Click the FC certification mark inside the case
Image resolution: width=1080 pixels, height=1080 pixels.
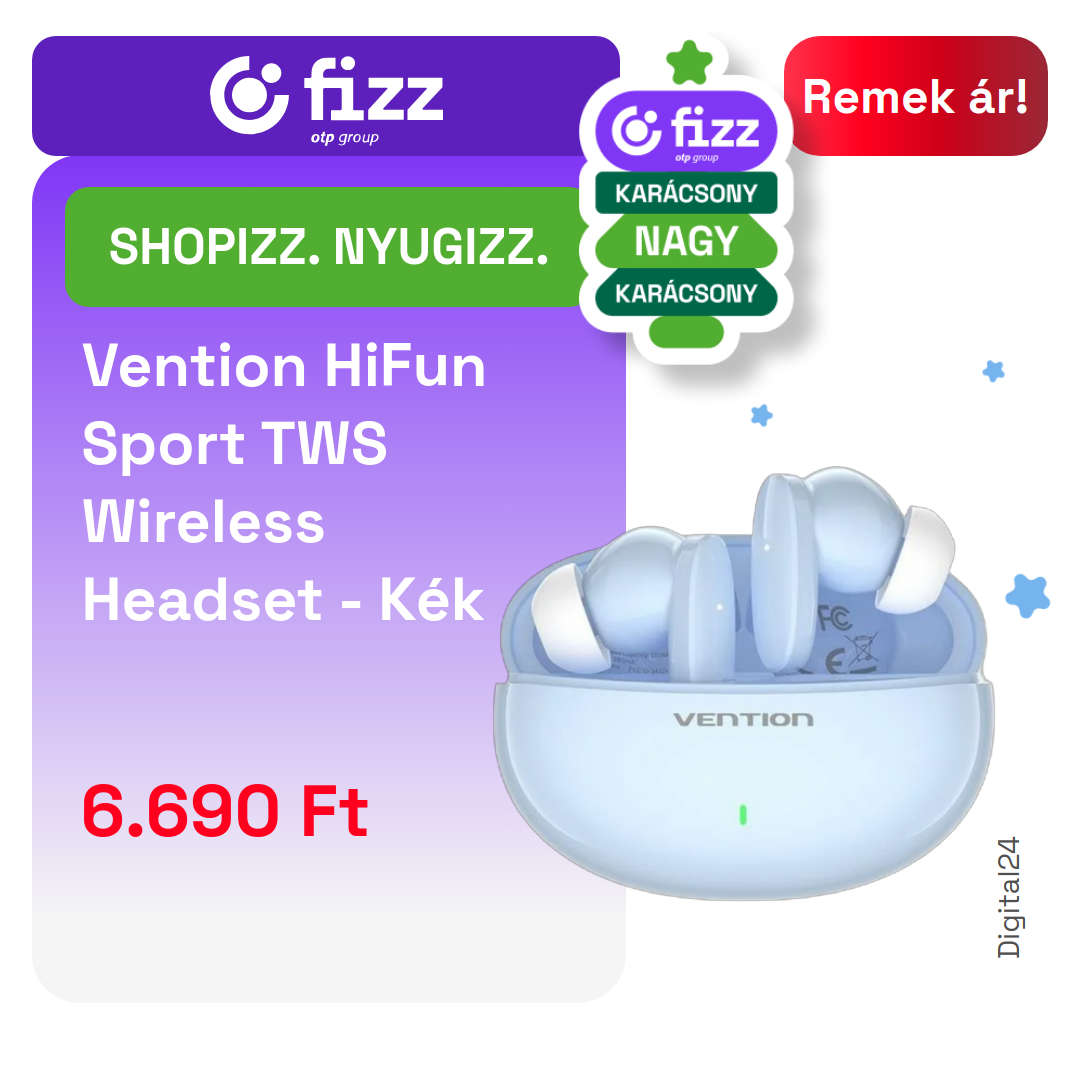point(834,619)
